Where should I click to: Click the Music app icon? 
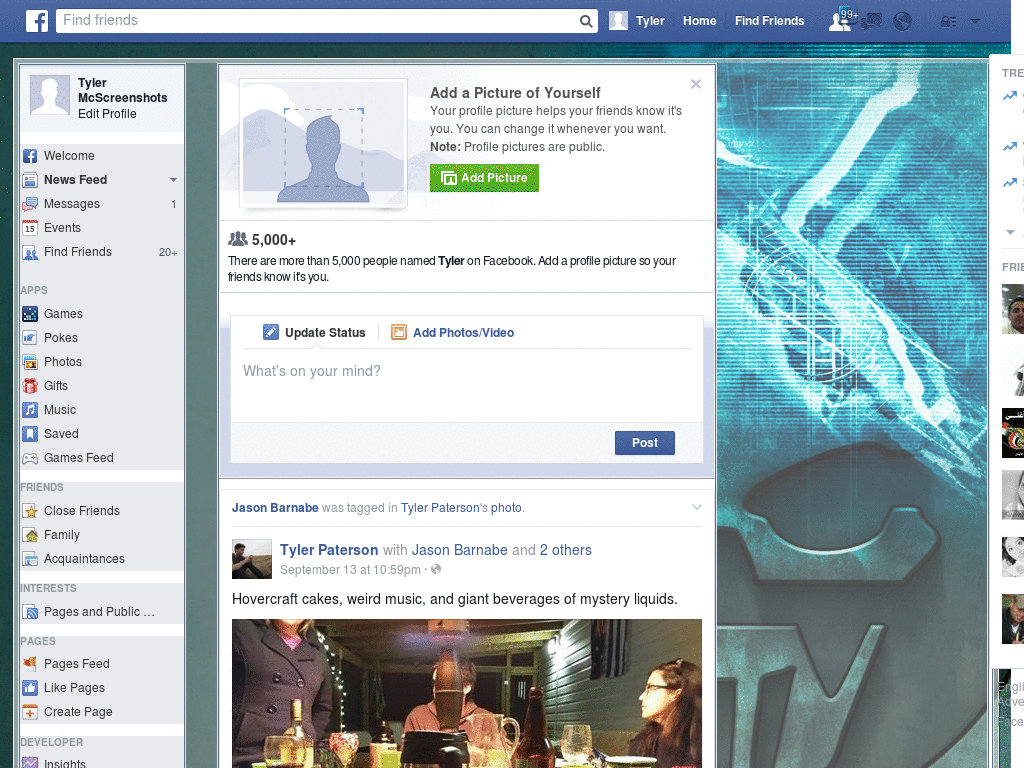30,410
